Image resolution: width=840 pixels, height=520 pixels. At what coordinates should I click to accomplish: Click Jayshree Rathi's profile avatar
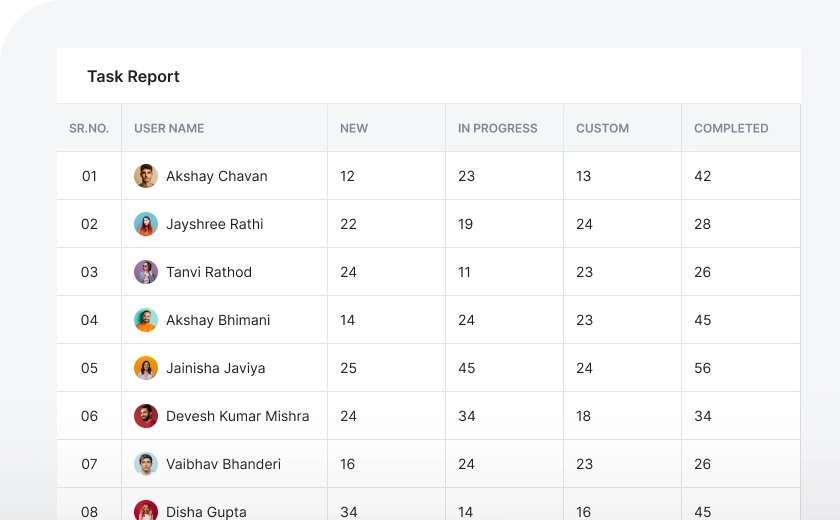tap(146, 224)
